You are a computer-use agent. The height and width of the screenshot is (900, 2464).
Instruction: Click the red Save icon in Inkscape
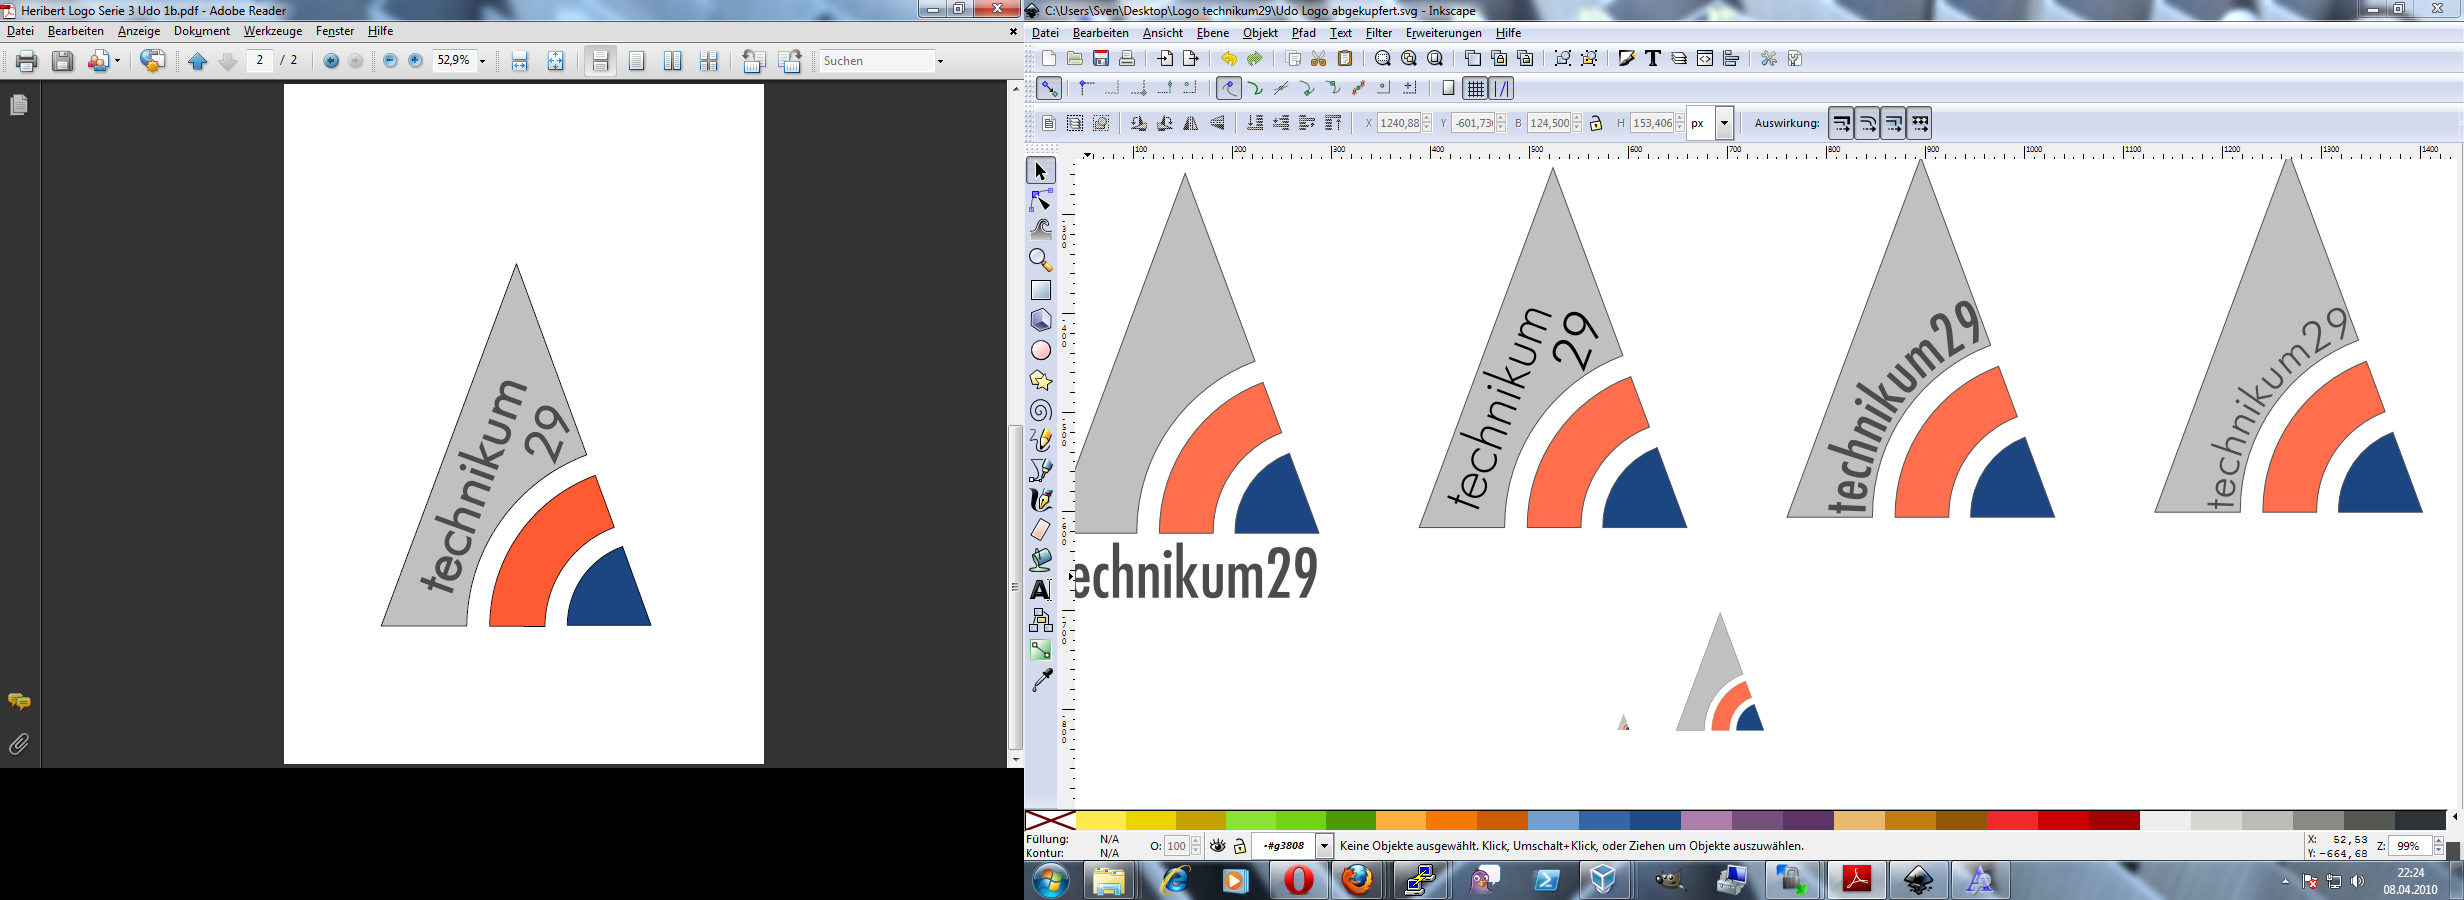coord(1101,59)
